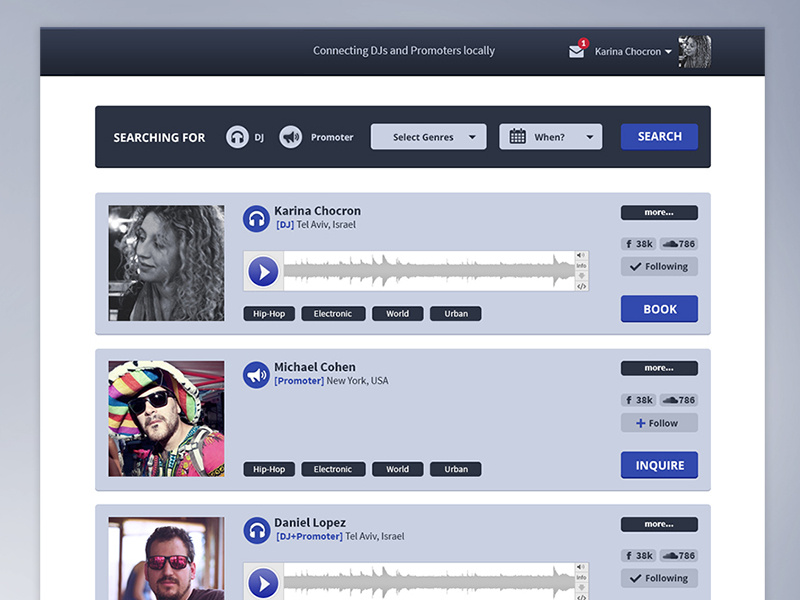The image size is (800, 600).
Task: Click Michael Cohen's megaphone promoter icon
Action: [x=256, y=375]
